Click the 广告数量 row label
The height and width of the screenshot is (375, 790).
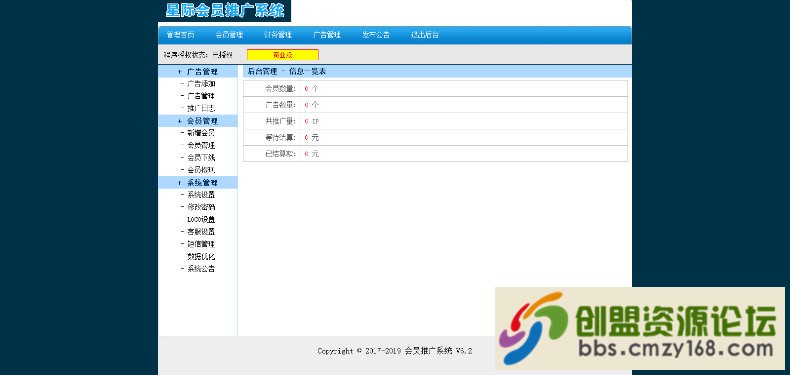(x=280, y=105)
